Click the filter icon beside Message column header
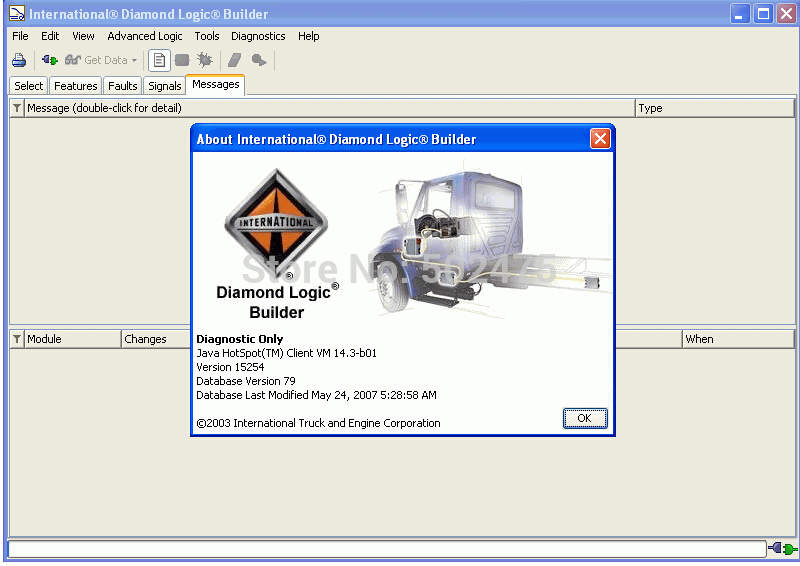 [17, 108]
